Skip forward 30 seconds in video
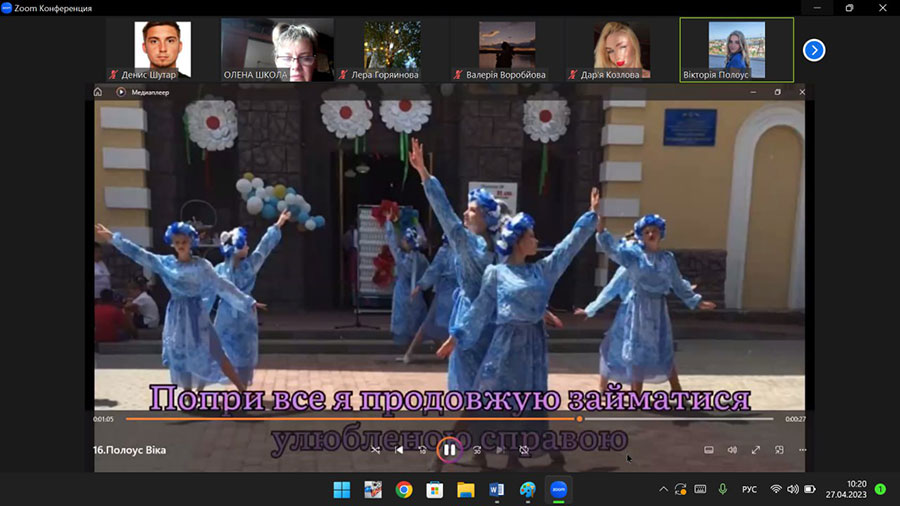The height and width of the screenshot is (506, 900). [x=477, y=450]
